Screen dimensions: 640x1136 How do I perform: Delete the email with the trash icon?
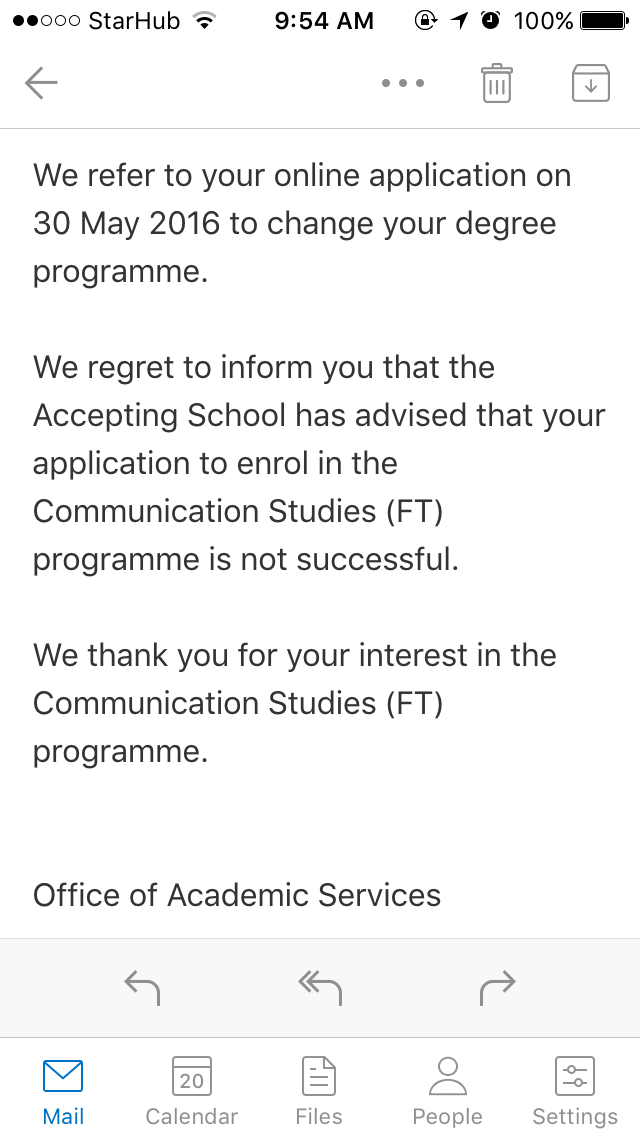(x=496, y=83)
